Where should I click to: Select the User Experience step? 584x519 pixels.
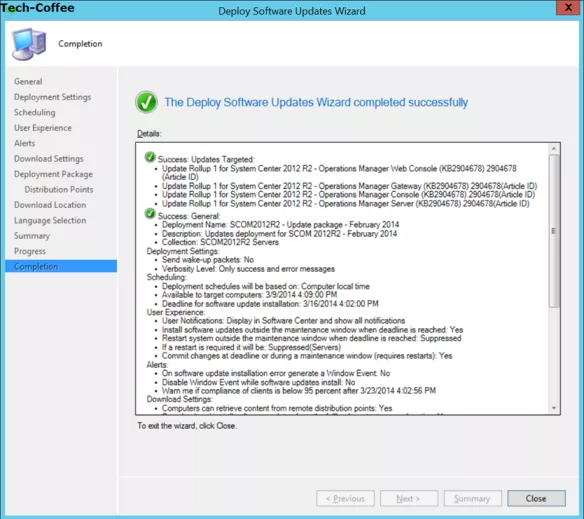(x=43, y=128)
